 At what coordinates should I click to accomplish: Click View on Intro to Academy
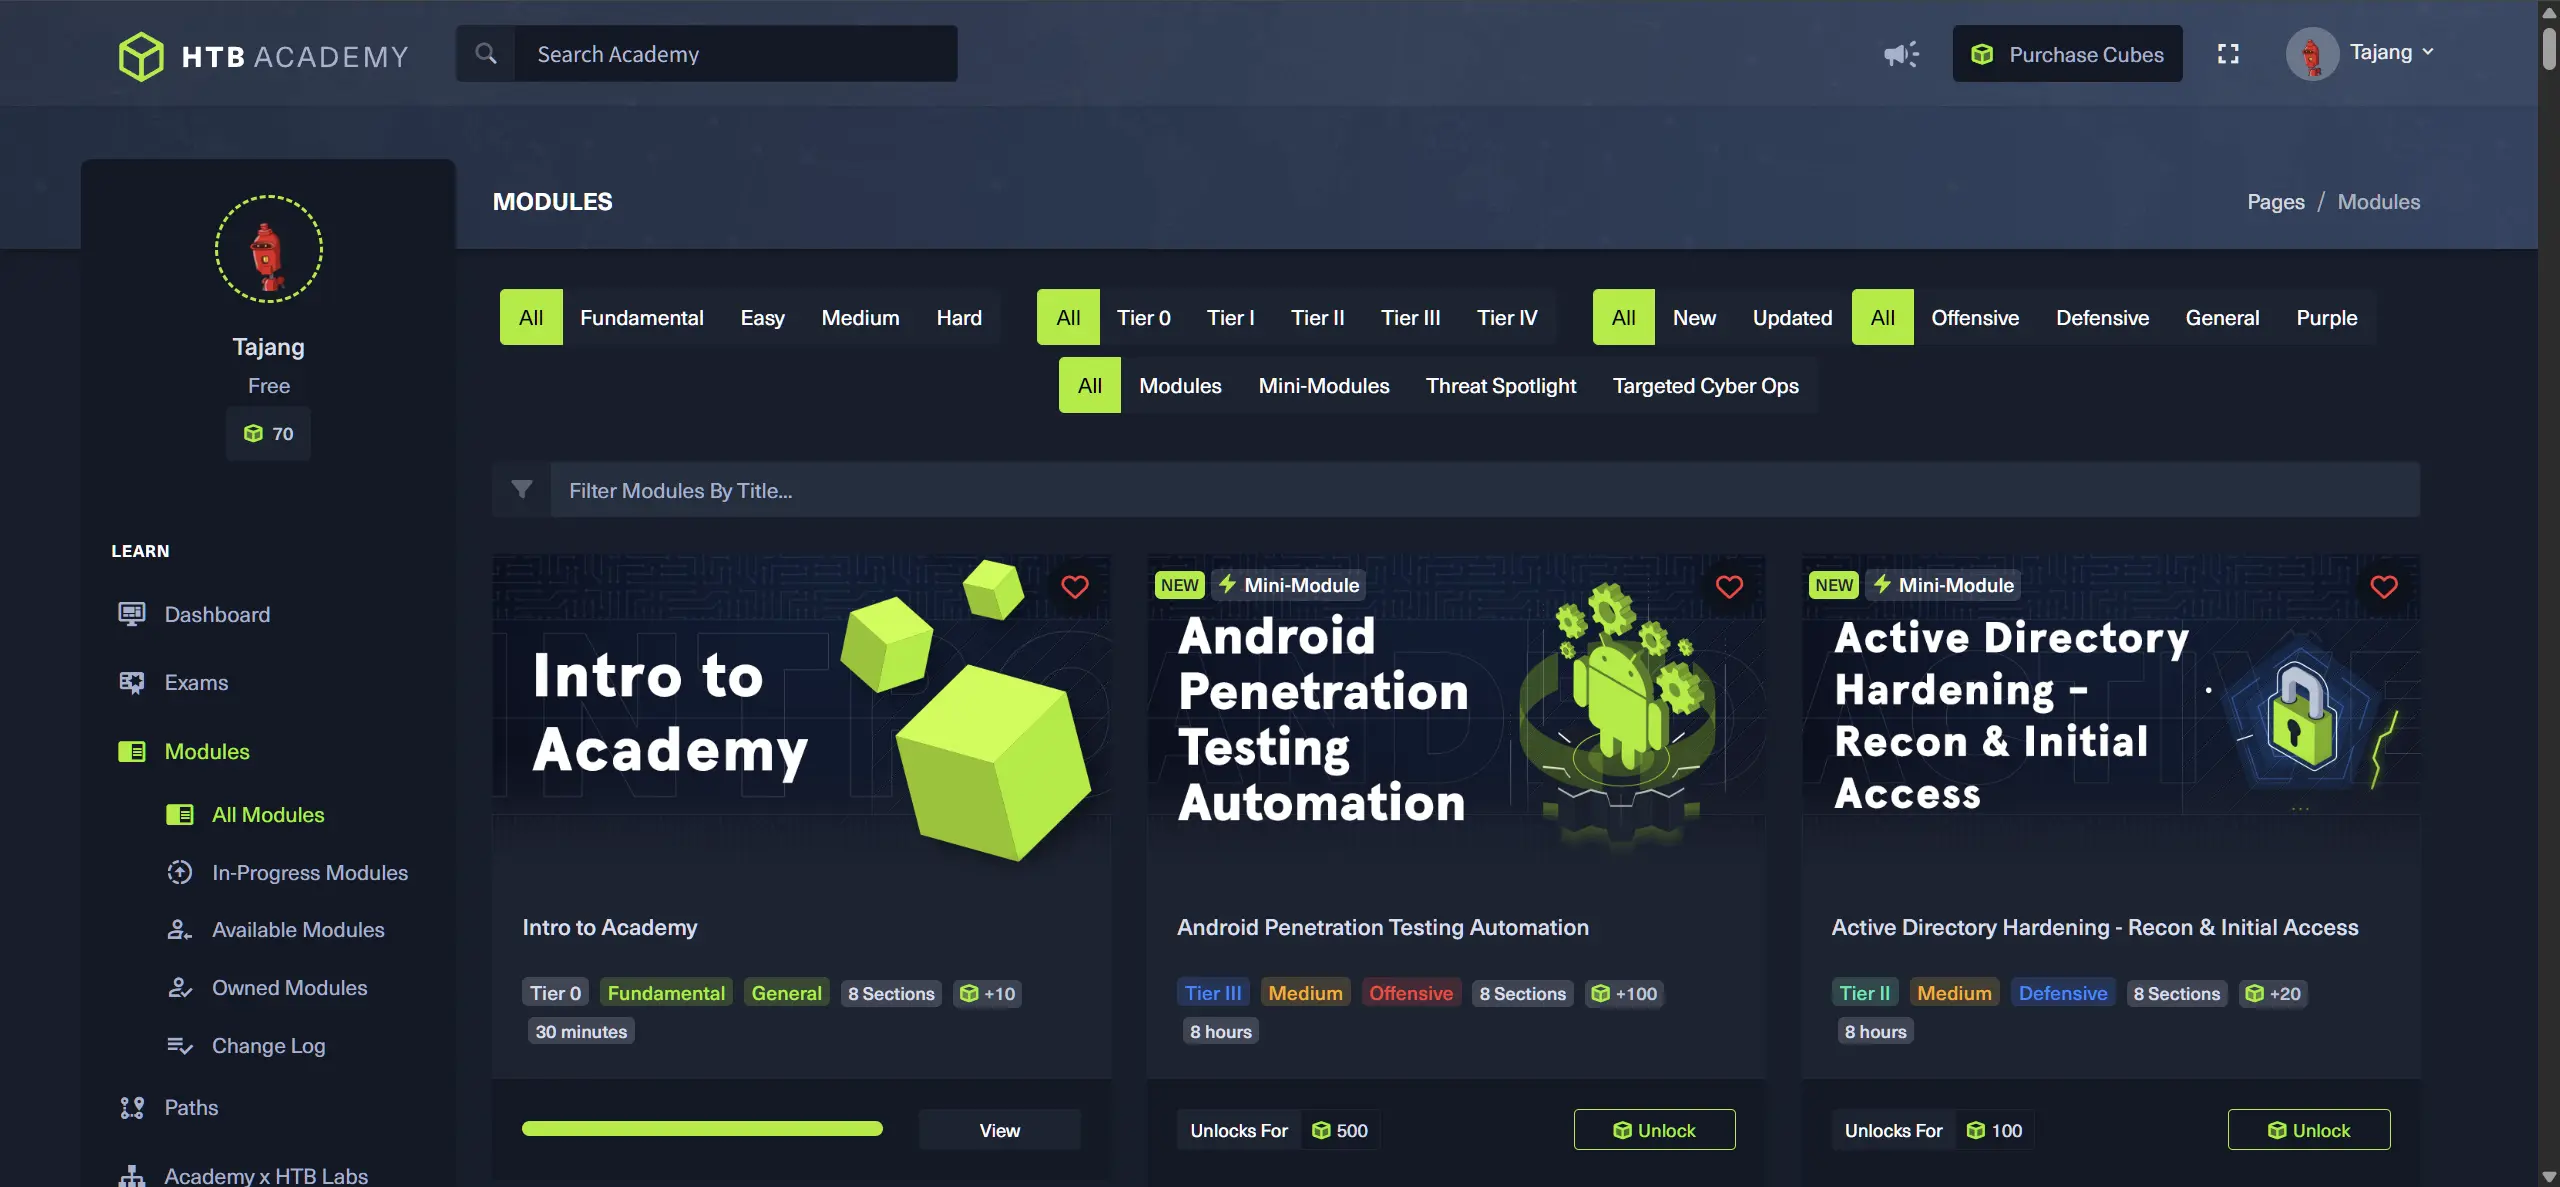[x=1000, y=1130]
